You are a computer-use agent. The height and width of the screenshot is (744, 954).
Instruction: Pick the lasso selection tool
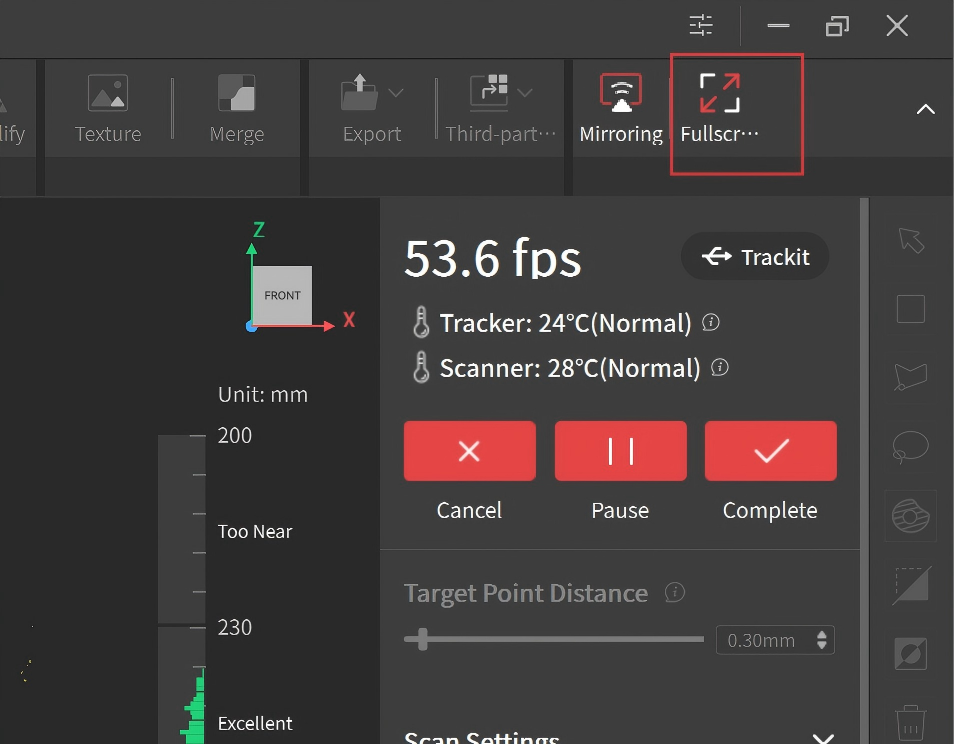tap(910, 447)
